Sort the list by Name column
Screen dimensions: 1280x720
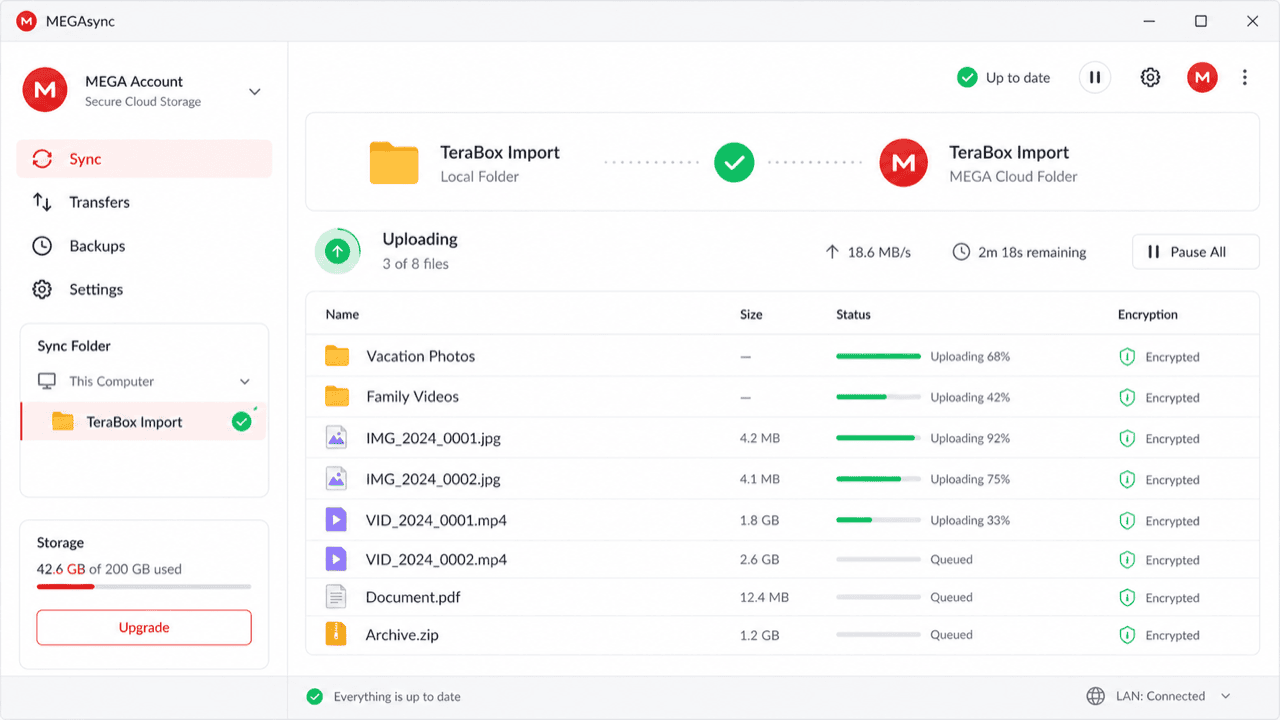coord(342,314)
